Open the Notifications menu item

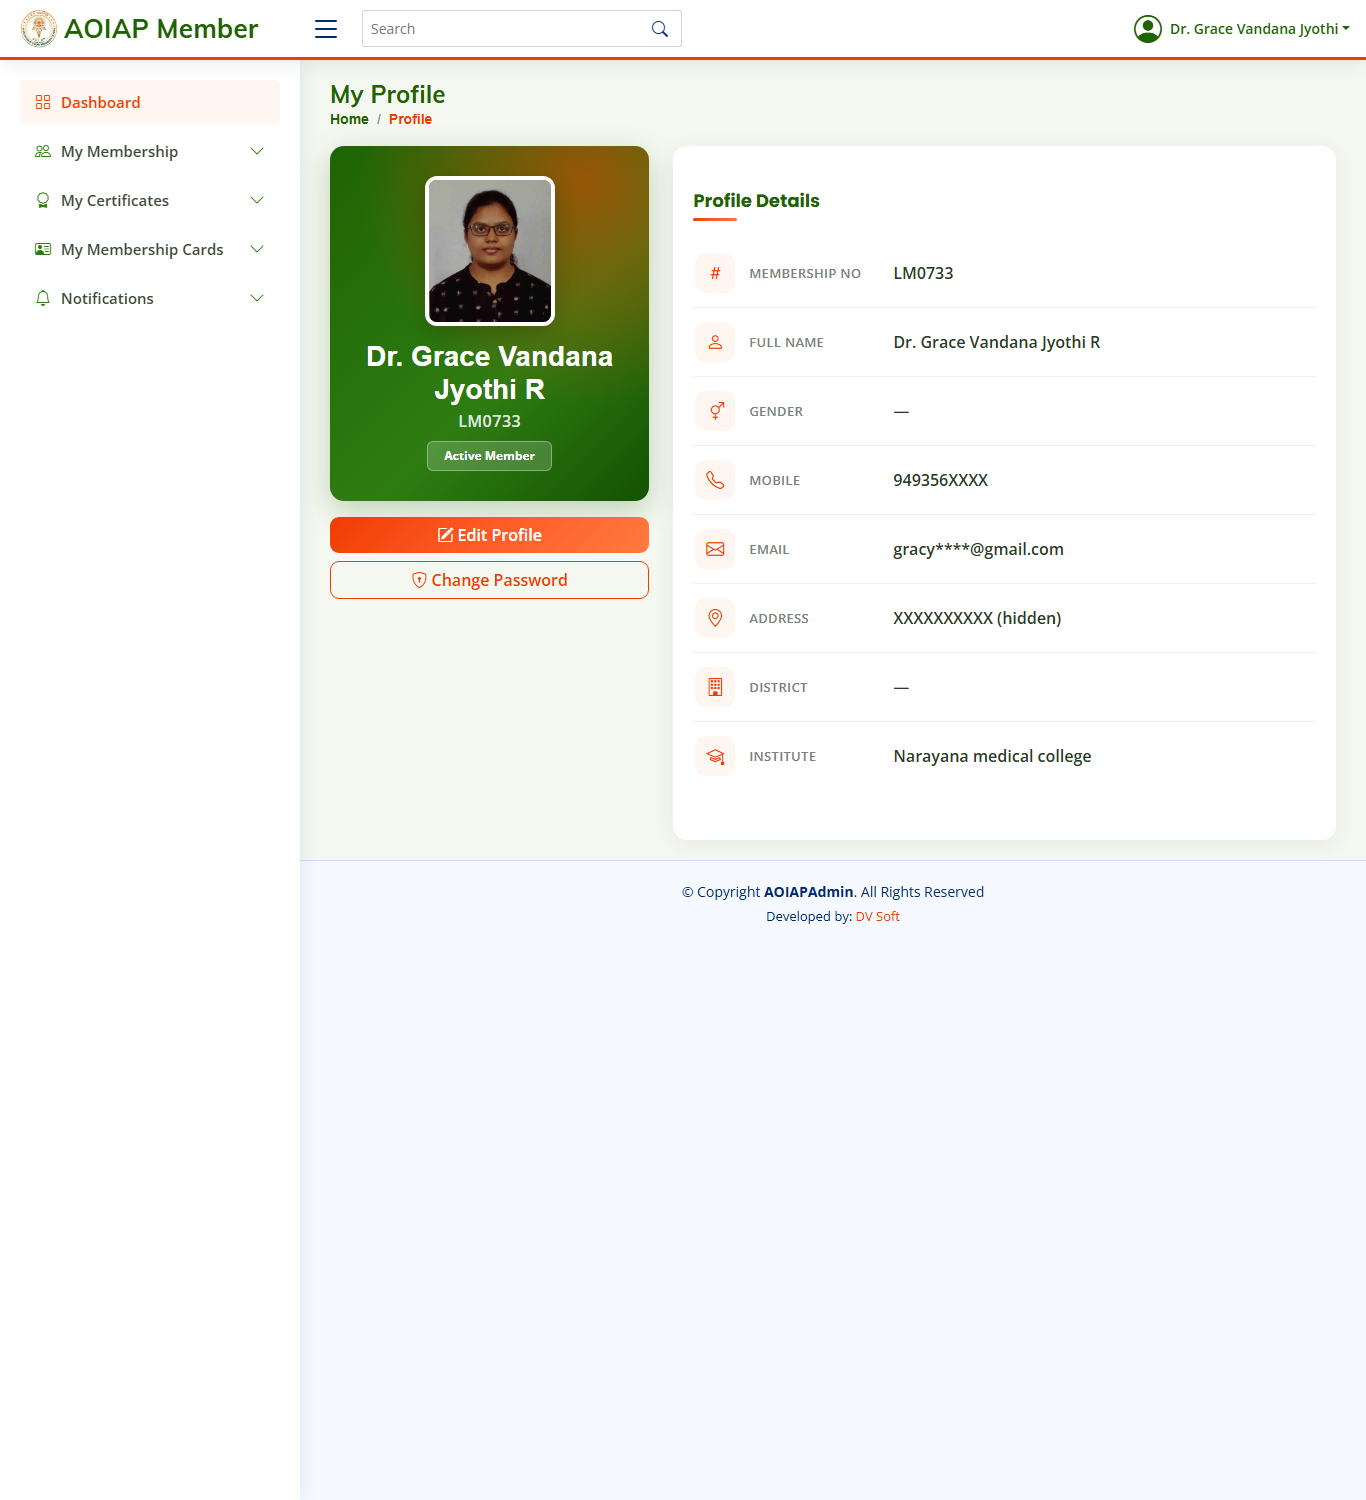(x=150, y=298)
